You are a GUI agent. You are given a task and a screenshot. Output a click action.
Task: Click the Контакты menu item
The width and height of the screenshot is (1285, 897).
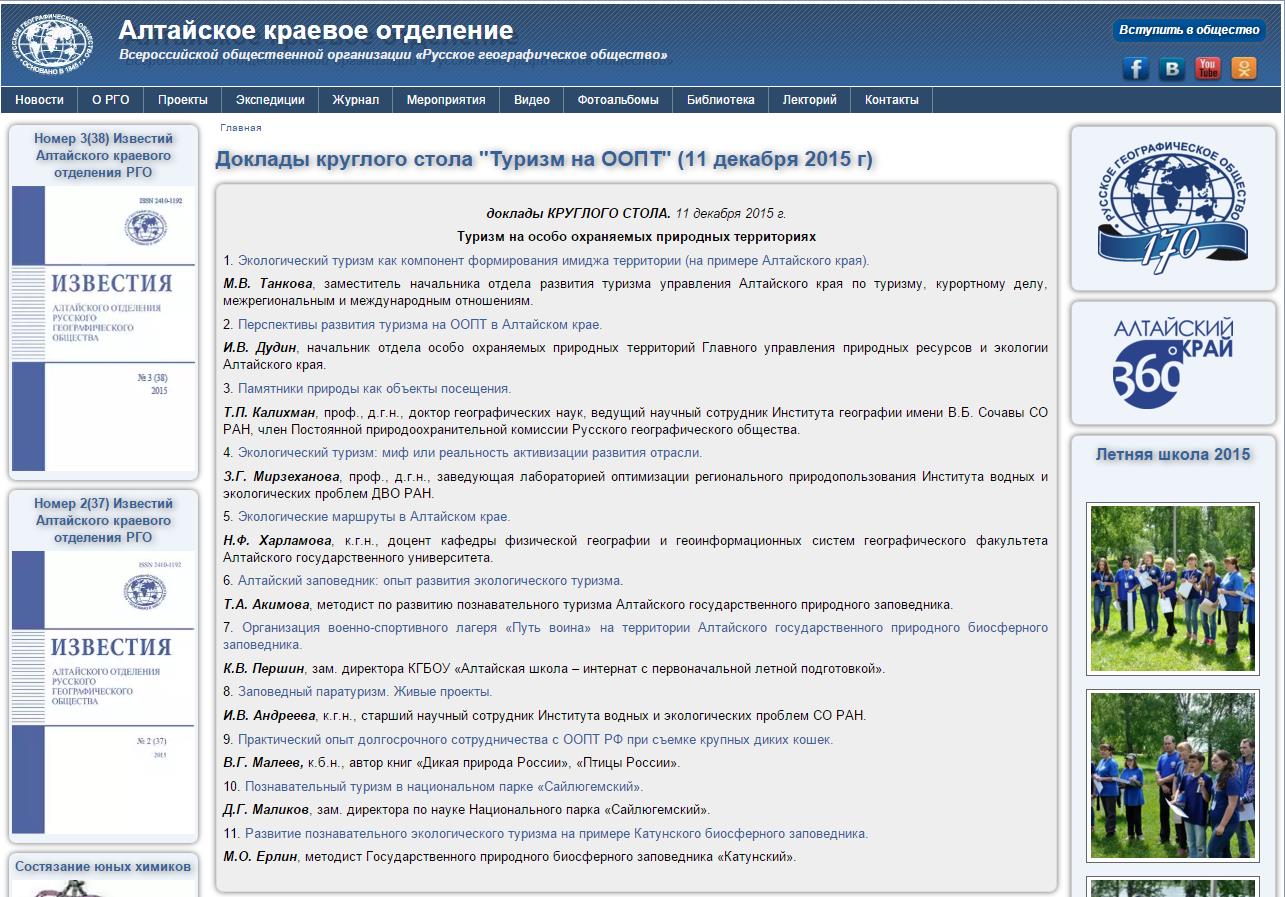pyautogui.click(x=891, y=100)
